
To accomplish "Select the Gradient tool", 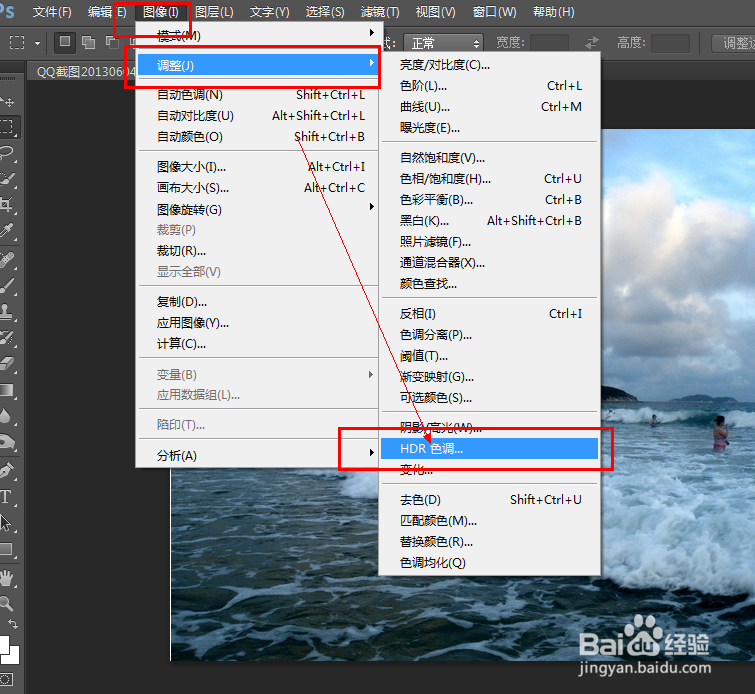I will (7, 390).
